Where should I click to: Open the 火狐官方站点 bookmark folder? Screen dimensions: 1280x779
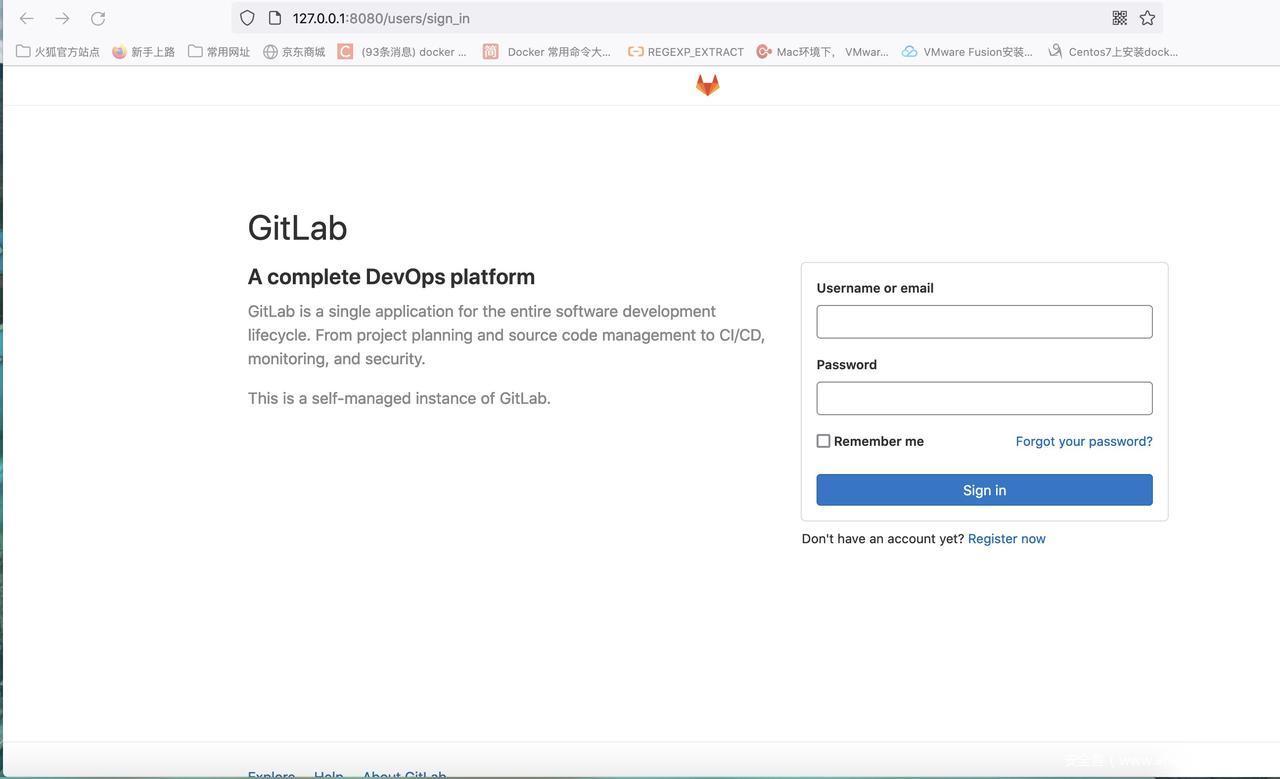tap(58, 51)
